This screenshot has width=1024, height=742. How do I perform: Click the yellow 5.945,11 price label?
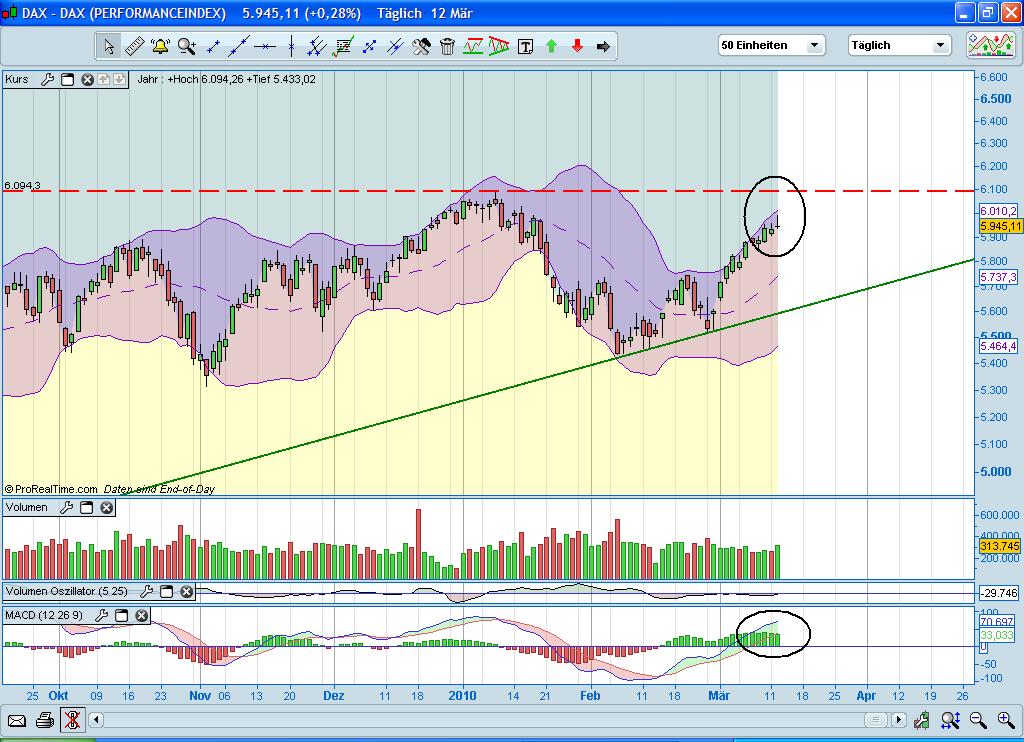pyautogui.click(x=1000, y=226)
